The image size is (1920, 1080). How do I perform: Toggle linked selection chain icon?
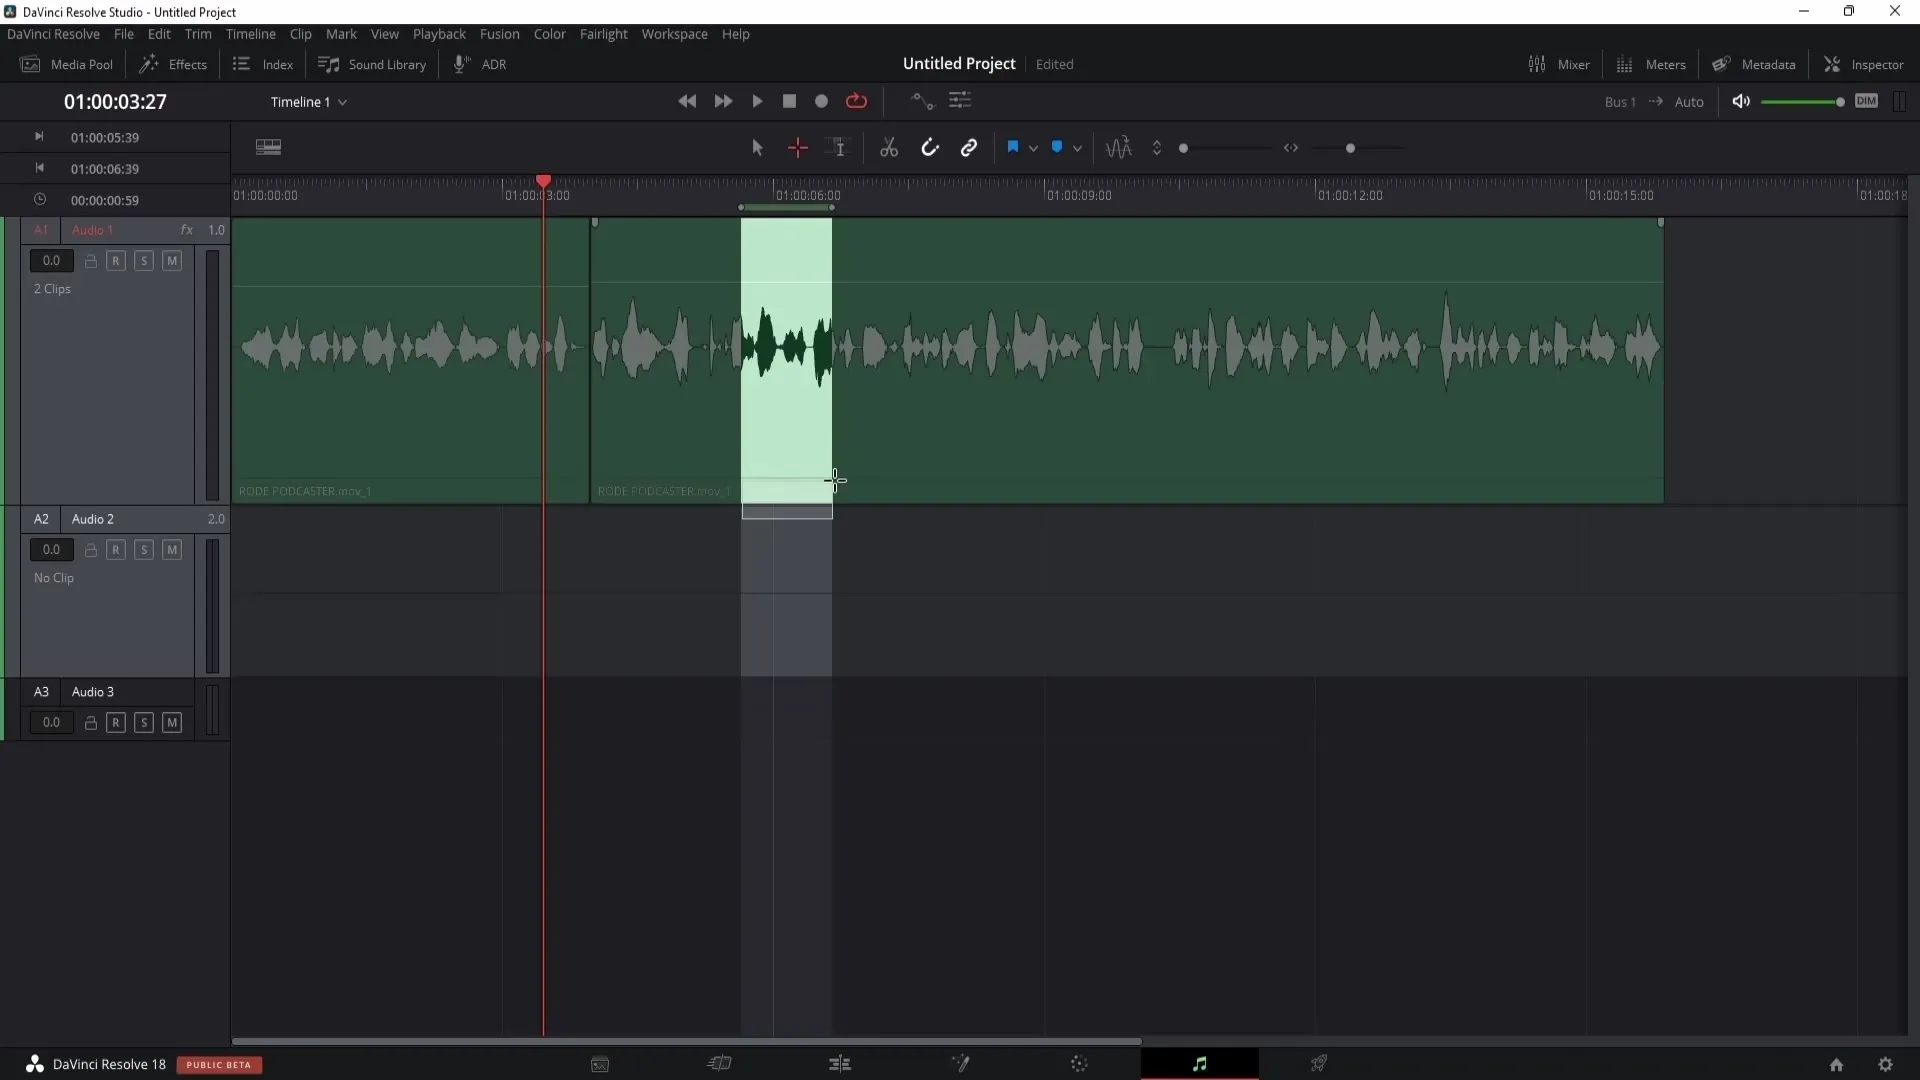tap(969, 148)
